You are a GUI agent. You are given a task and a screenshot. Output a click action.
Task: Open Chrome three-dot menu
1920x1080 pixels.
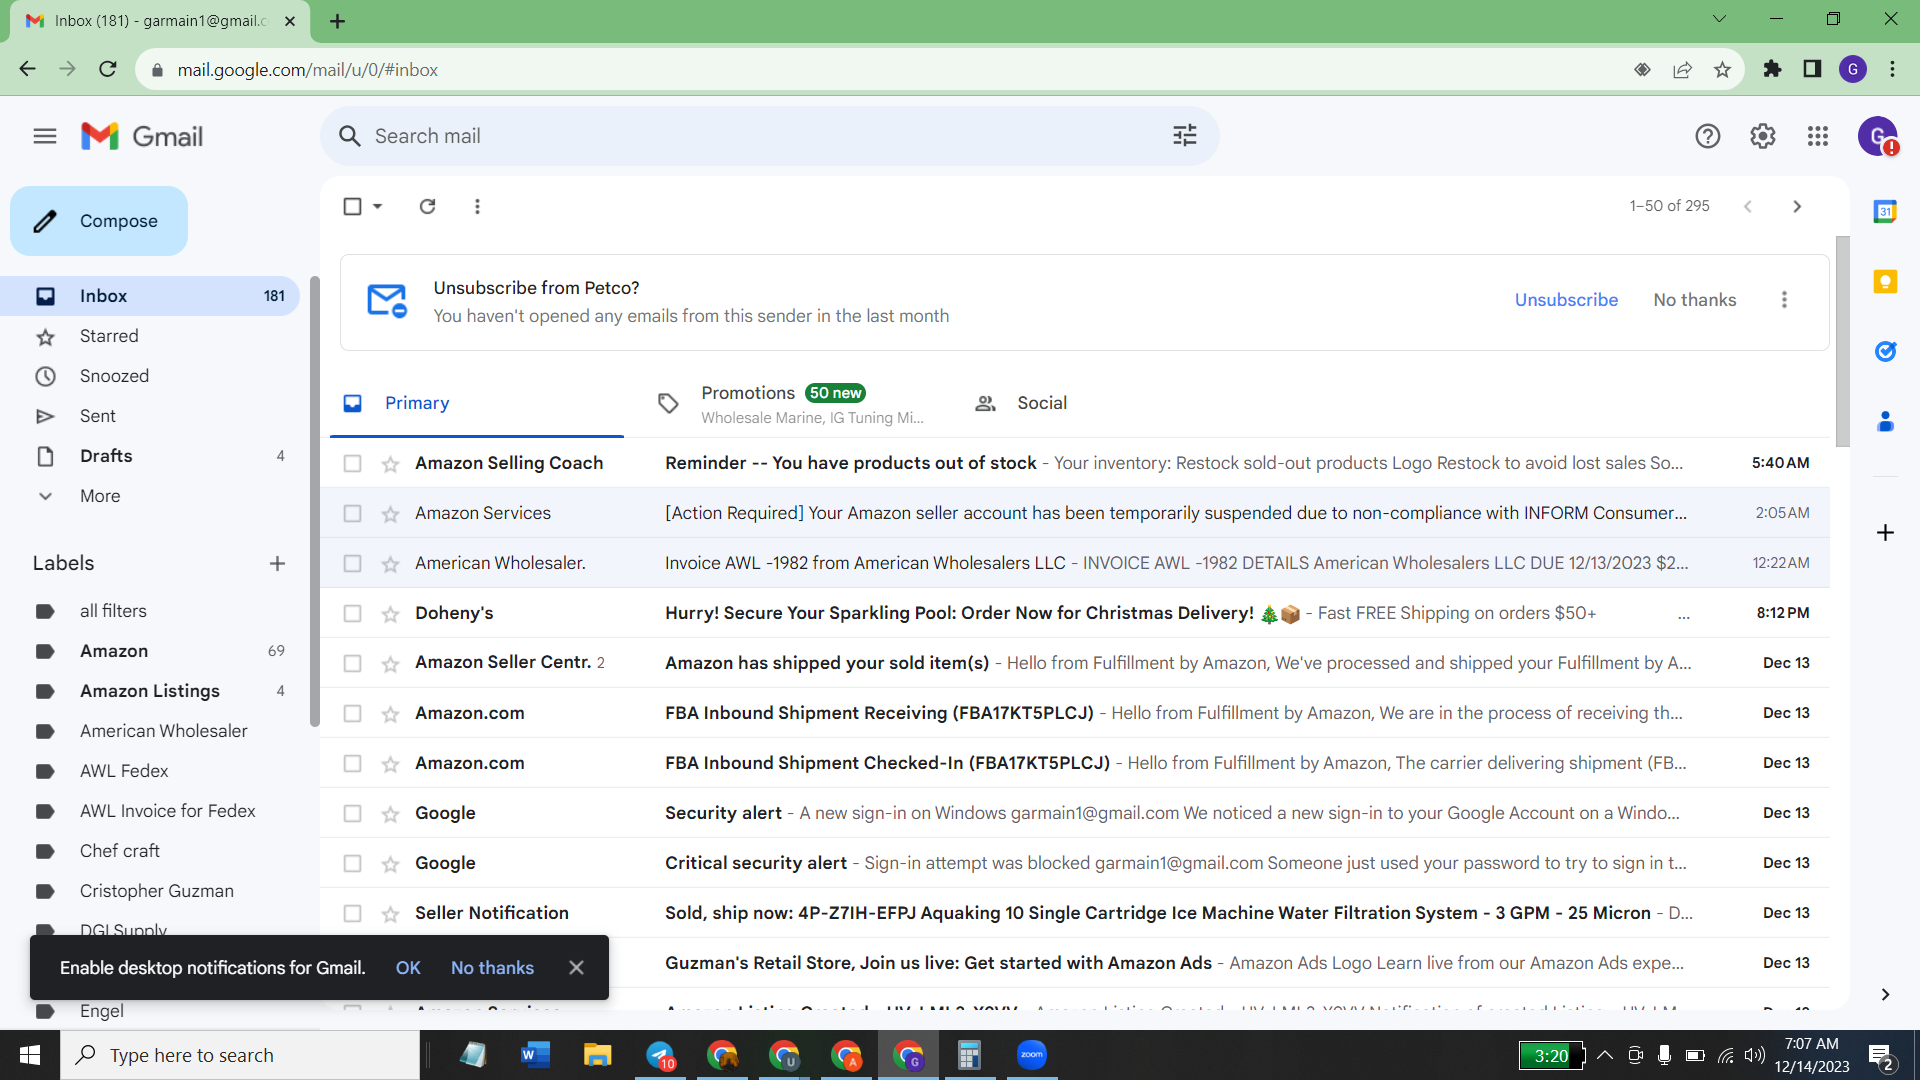[x=1892, y=69]
